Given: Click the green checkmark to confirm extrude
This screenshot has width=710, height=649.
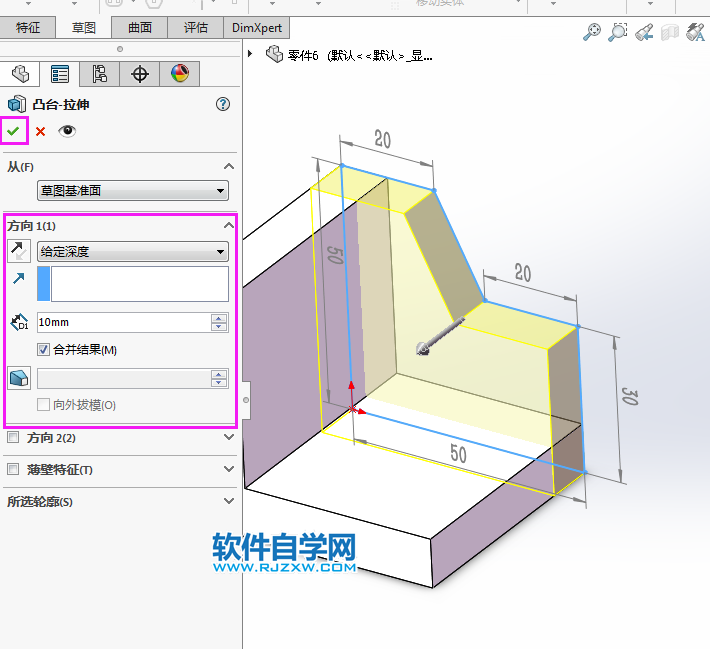Looking at the screenshot, I should tap(14, 131).
